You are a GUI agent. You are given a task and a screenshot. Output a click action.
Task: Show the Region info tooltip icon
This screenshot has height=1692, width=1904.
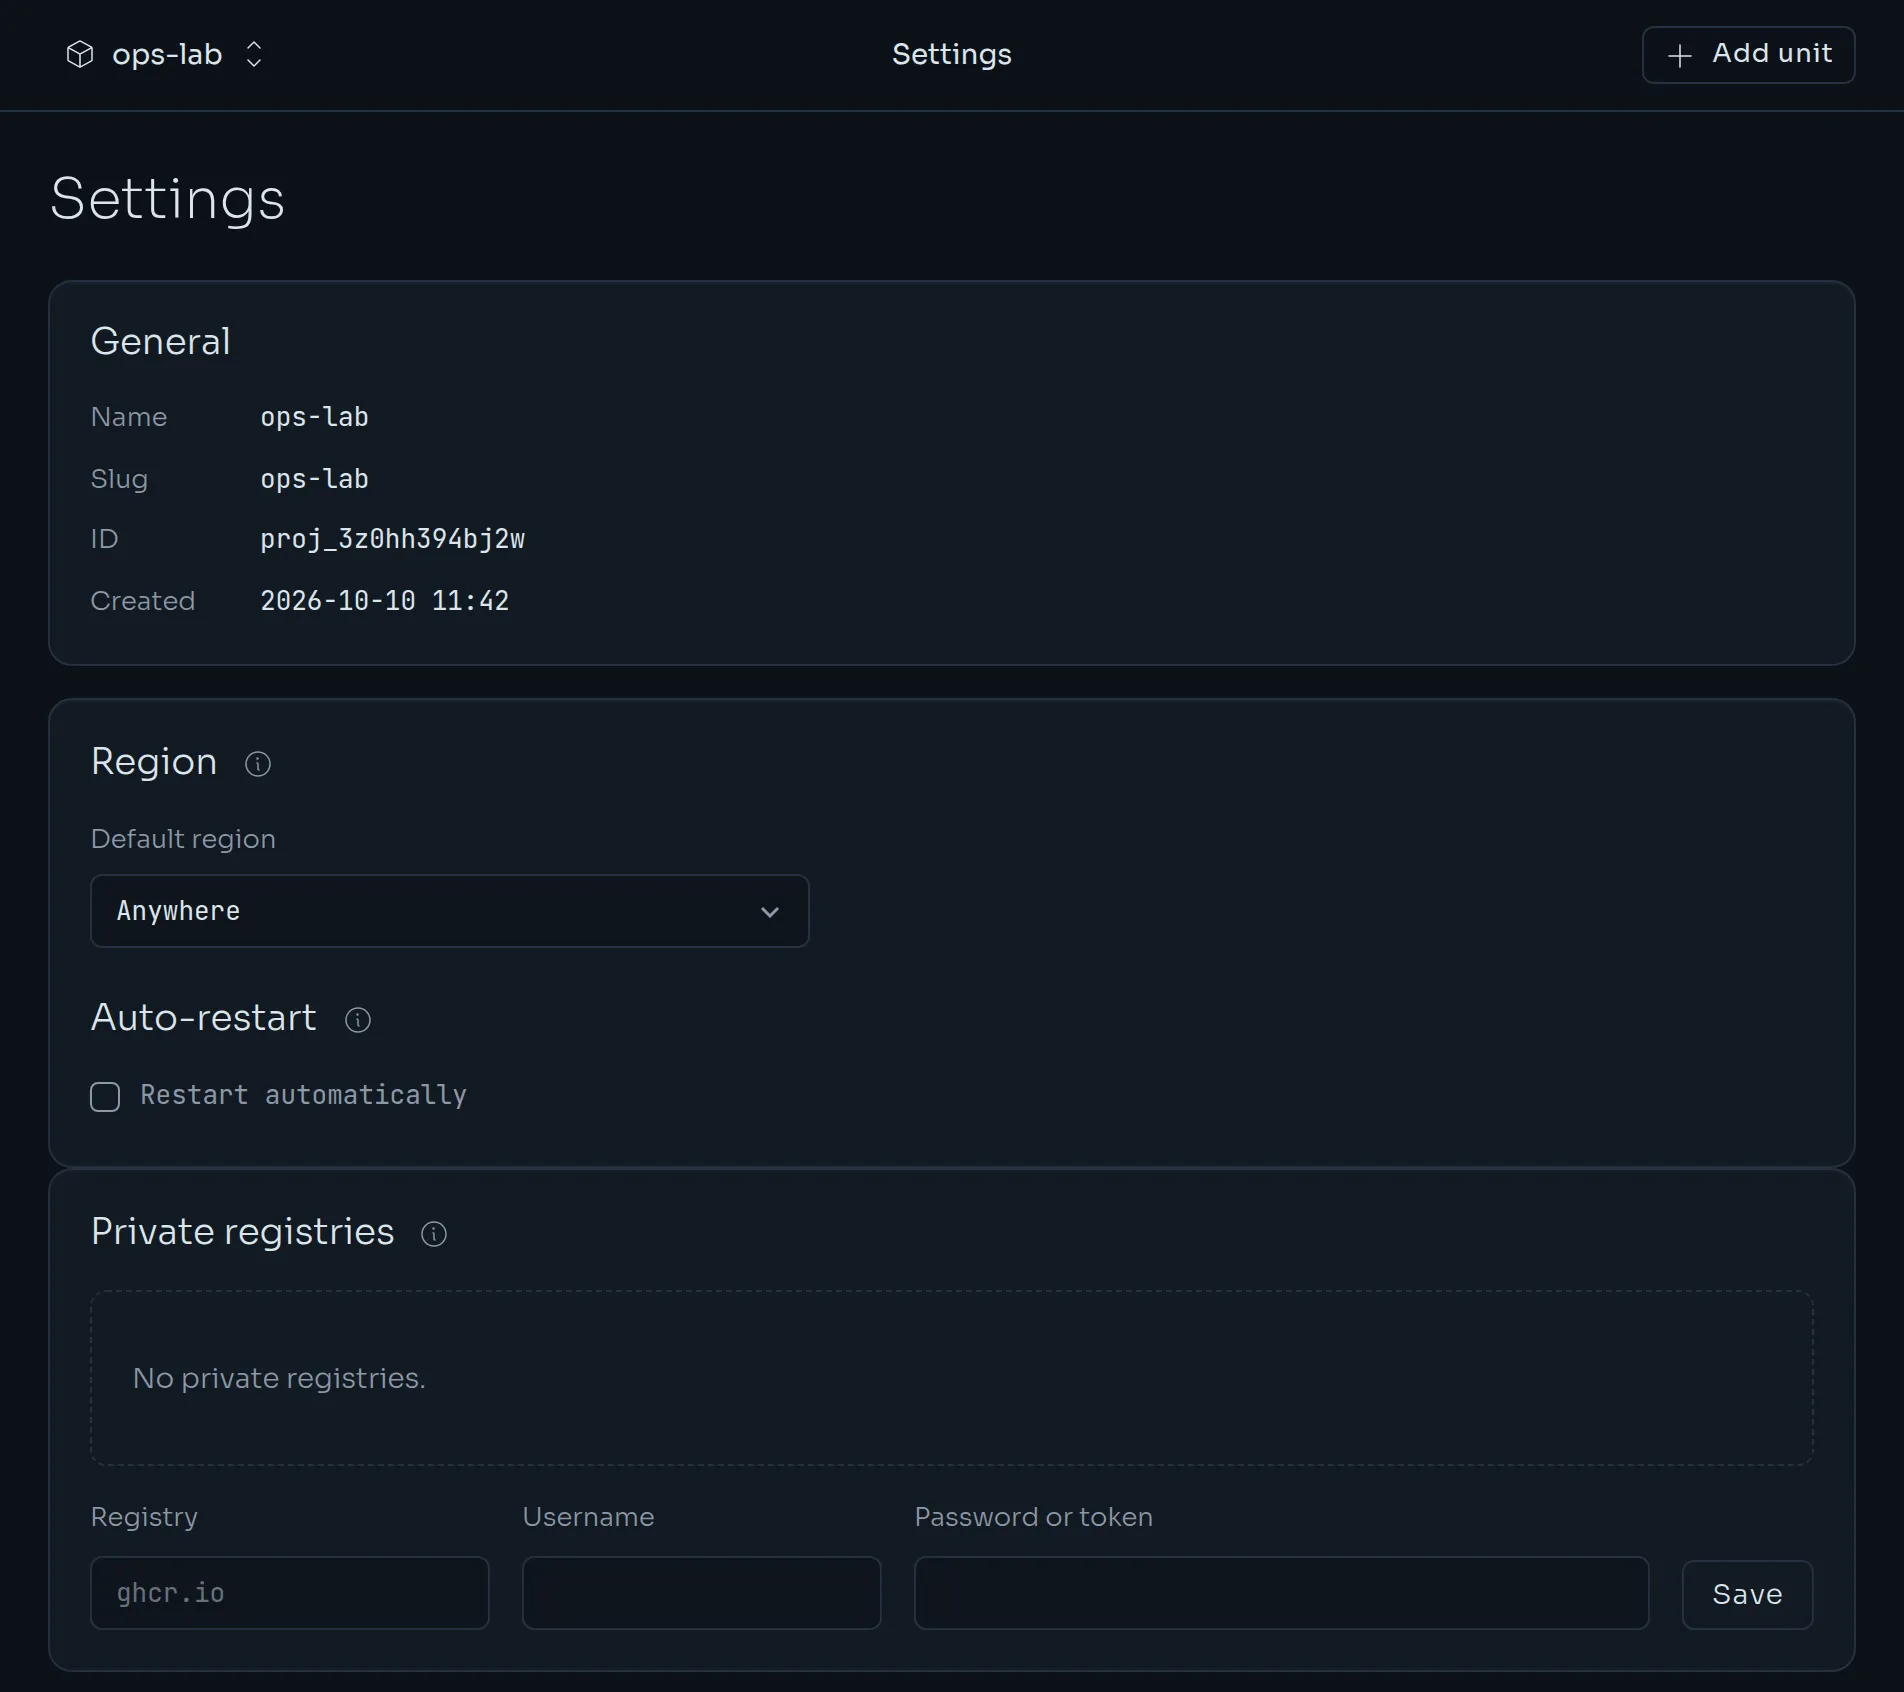coord(258,764)
